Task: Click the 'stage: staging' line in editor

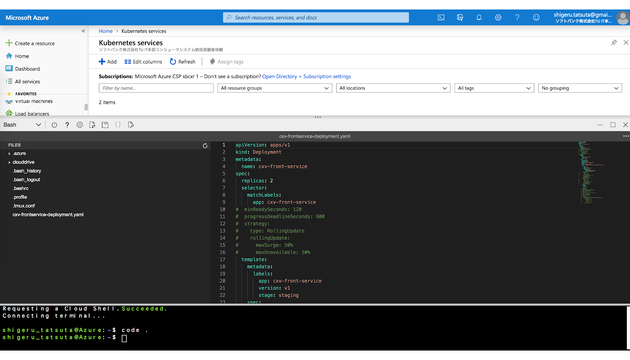Action: pos(278,295)
